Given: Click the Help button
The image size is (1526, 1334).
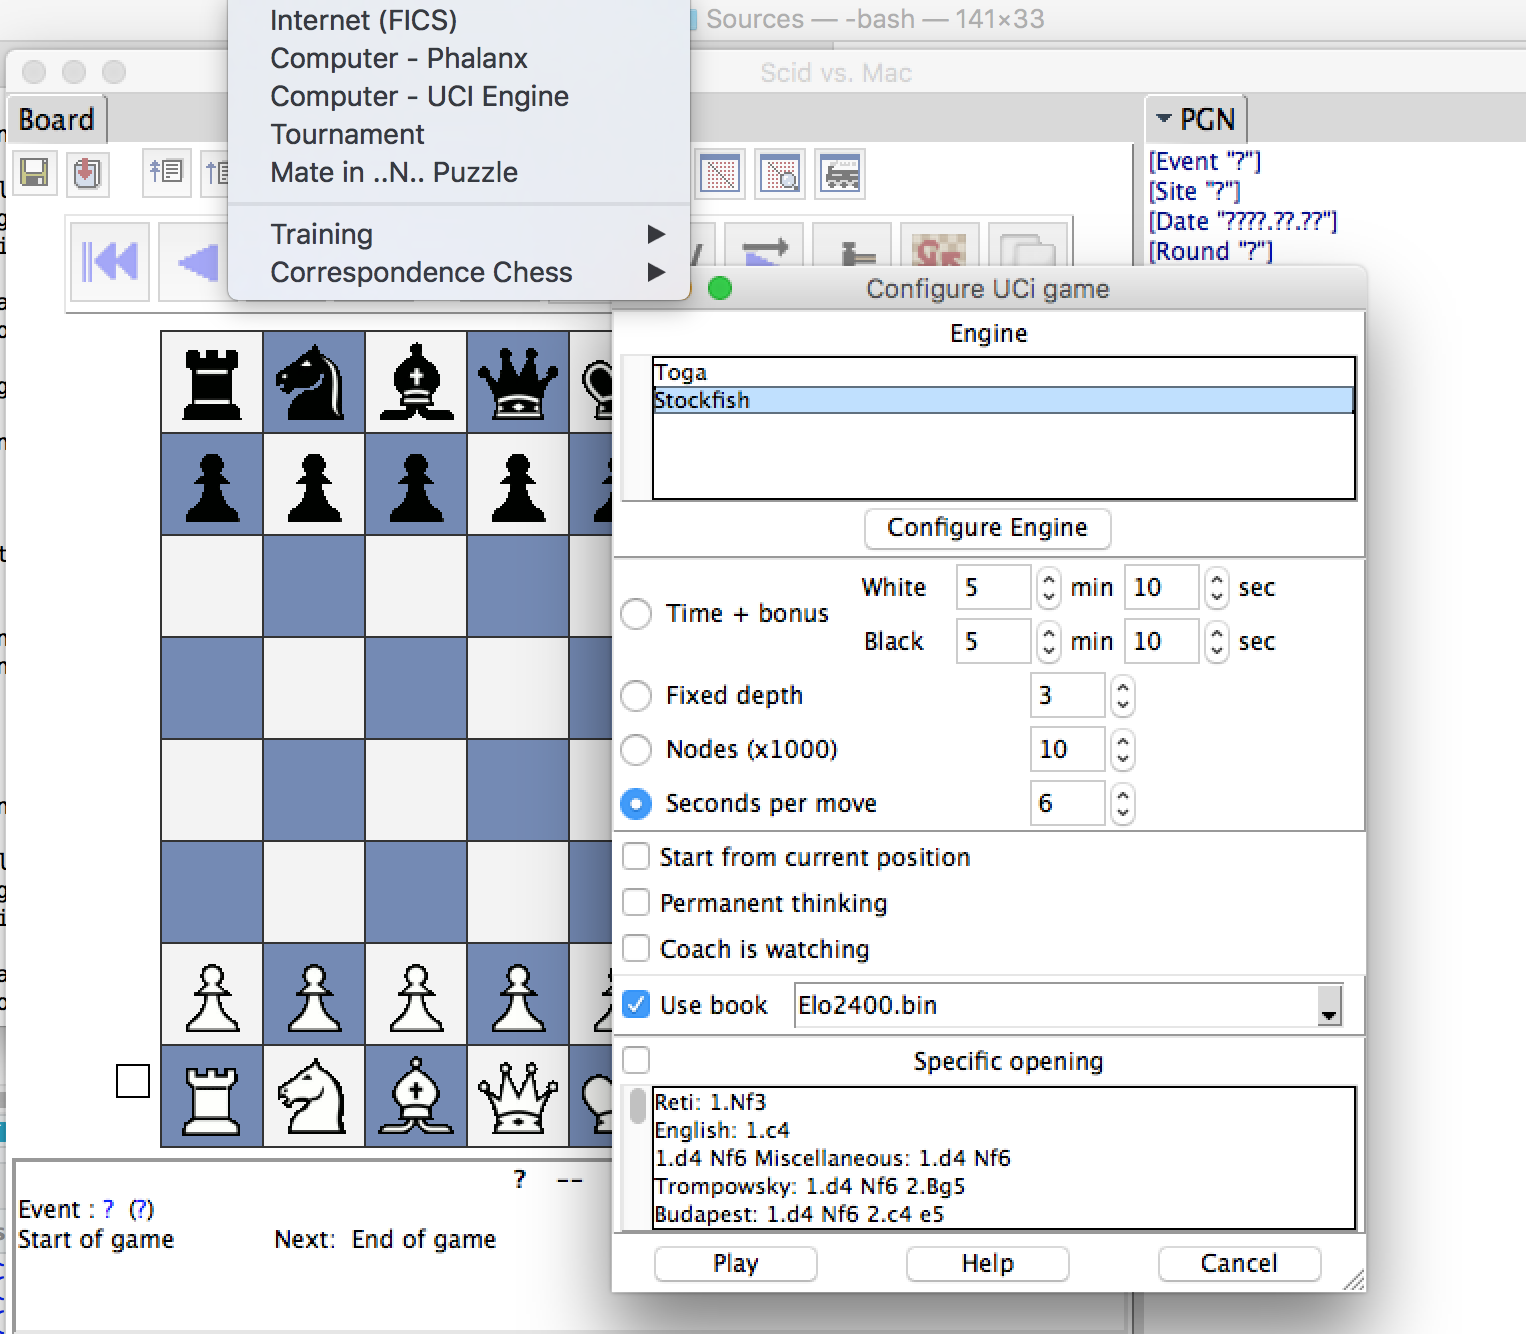Looking at the screenshot, I should click(x=988, y=1264).
